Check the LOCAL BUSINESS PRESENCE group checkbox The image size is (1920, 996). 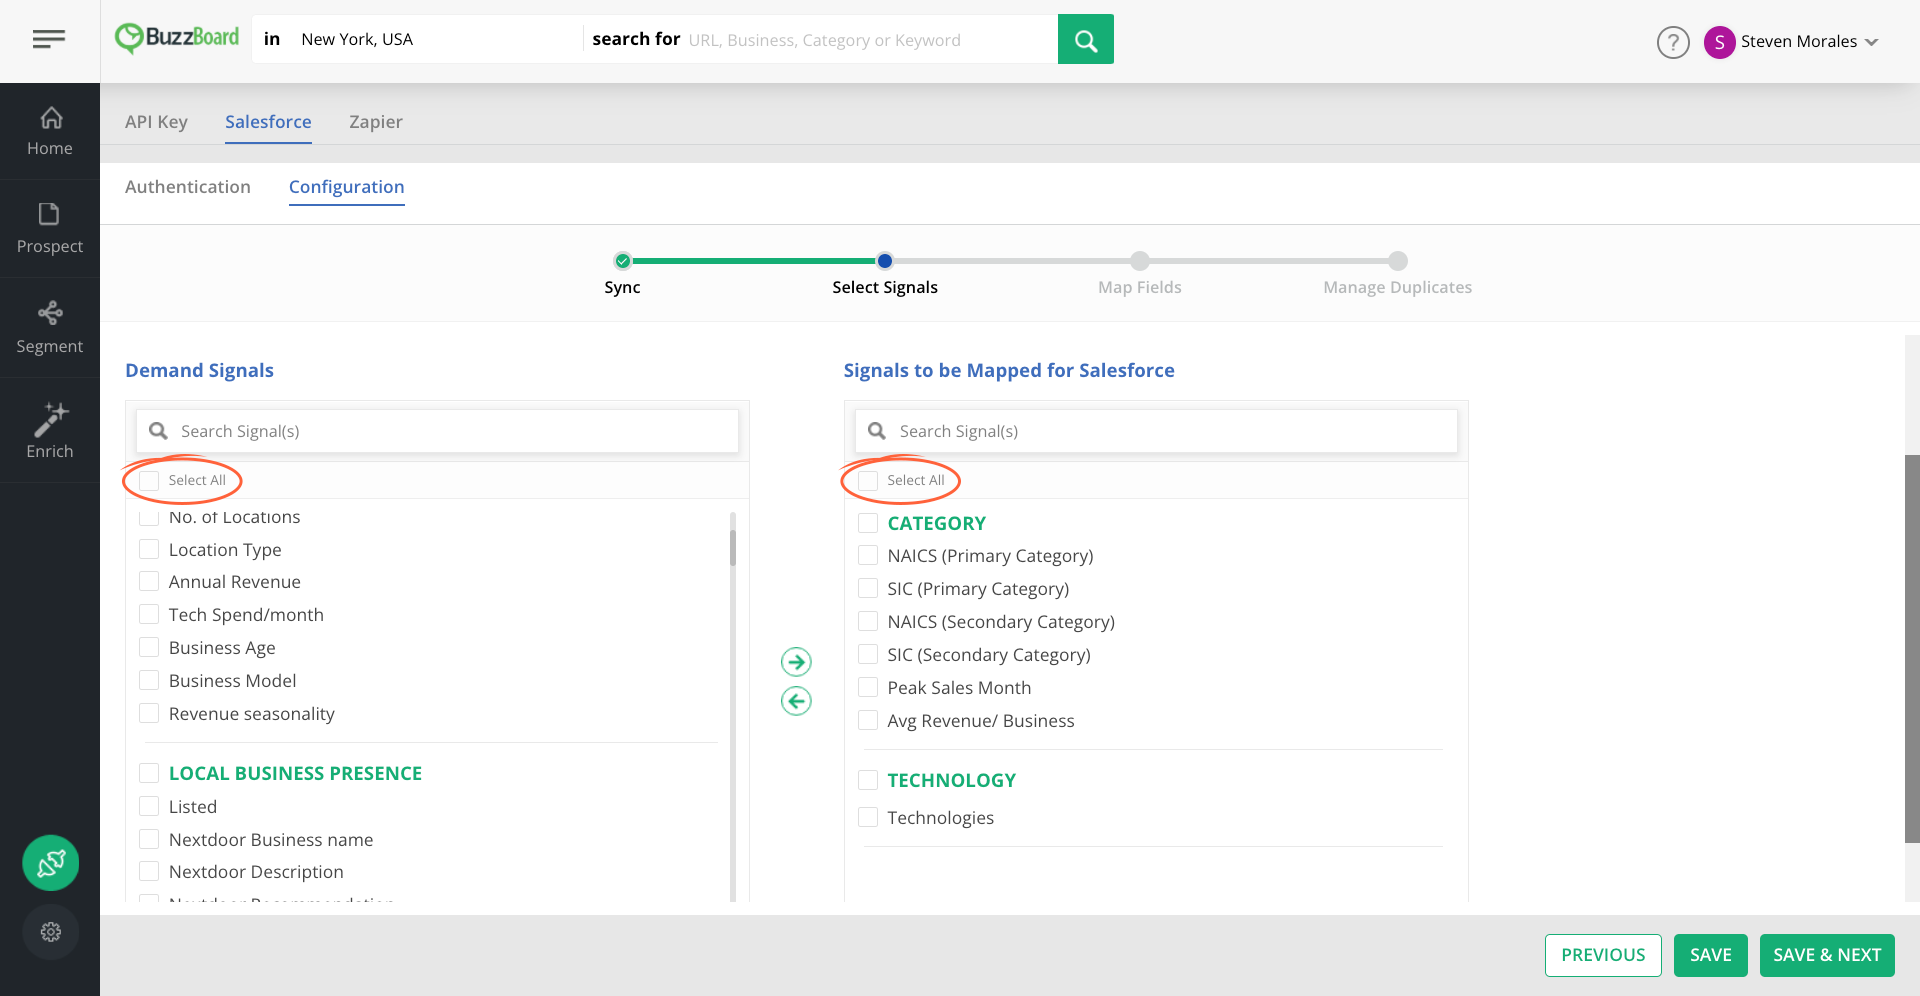tap(149, 773)
